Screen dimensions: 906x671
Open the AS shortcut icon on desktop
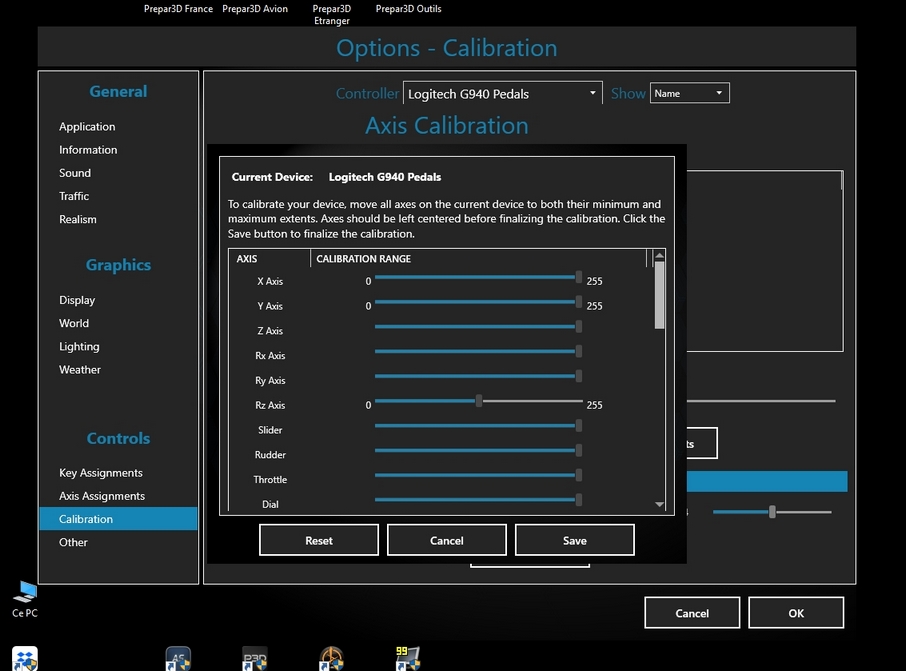coord(178,658)
